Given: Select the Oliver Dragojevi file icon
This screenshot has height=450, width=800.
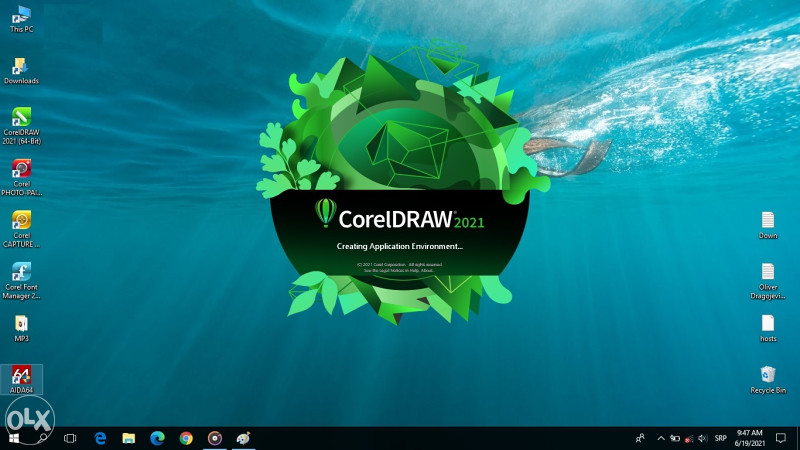Looking at the screenshot, I should [x=768, y=281].
